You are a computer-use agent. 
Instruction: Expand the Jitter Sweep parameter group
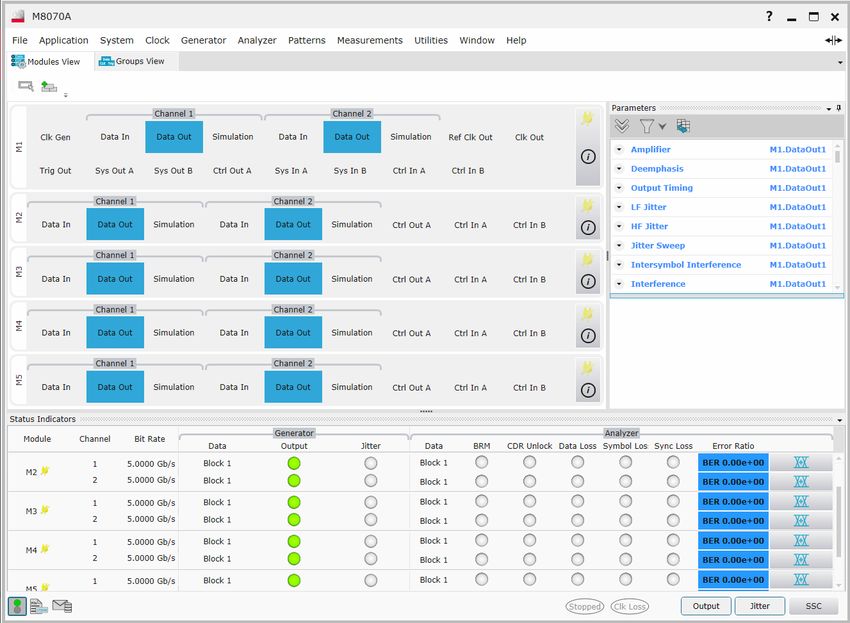pyautogui.click(x=619, y=246)
